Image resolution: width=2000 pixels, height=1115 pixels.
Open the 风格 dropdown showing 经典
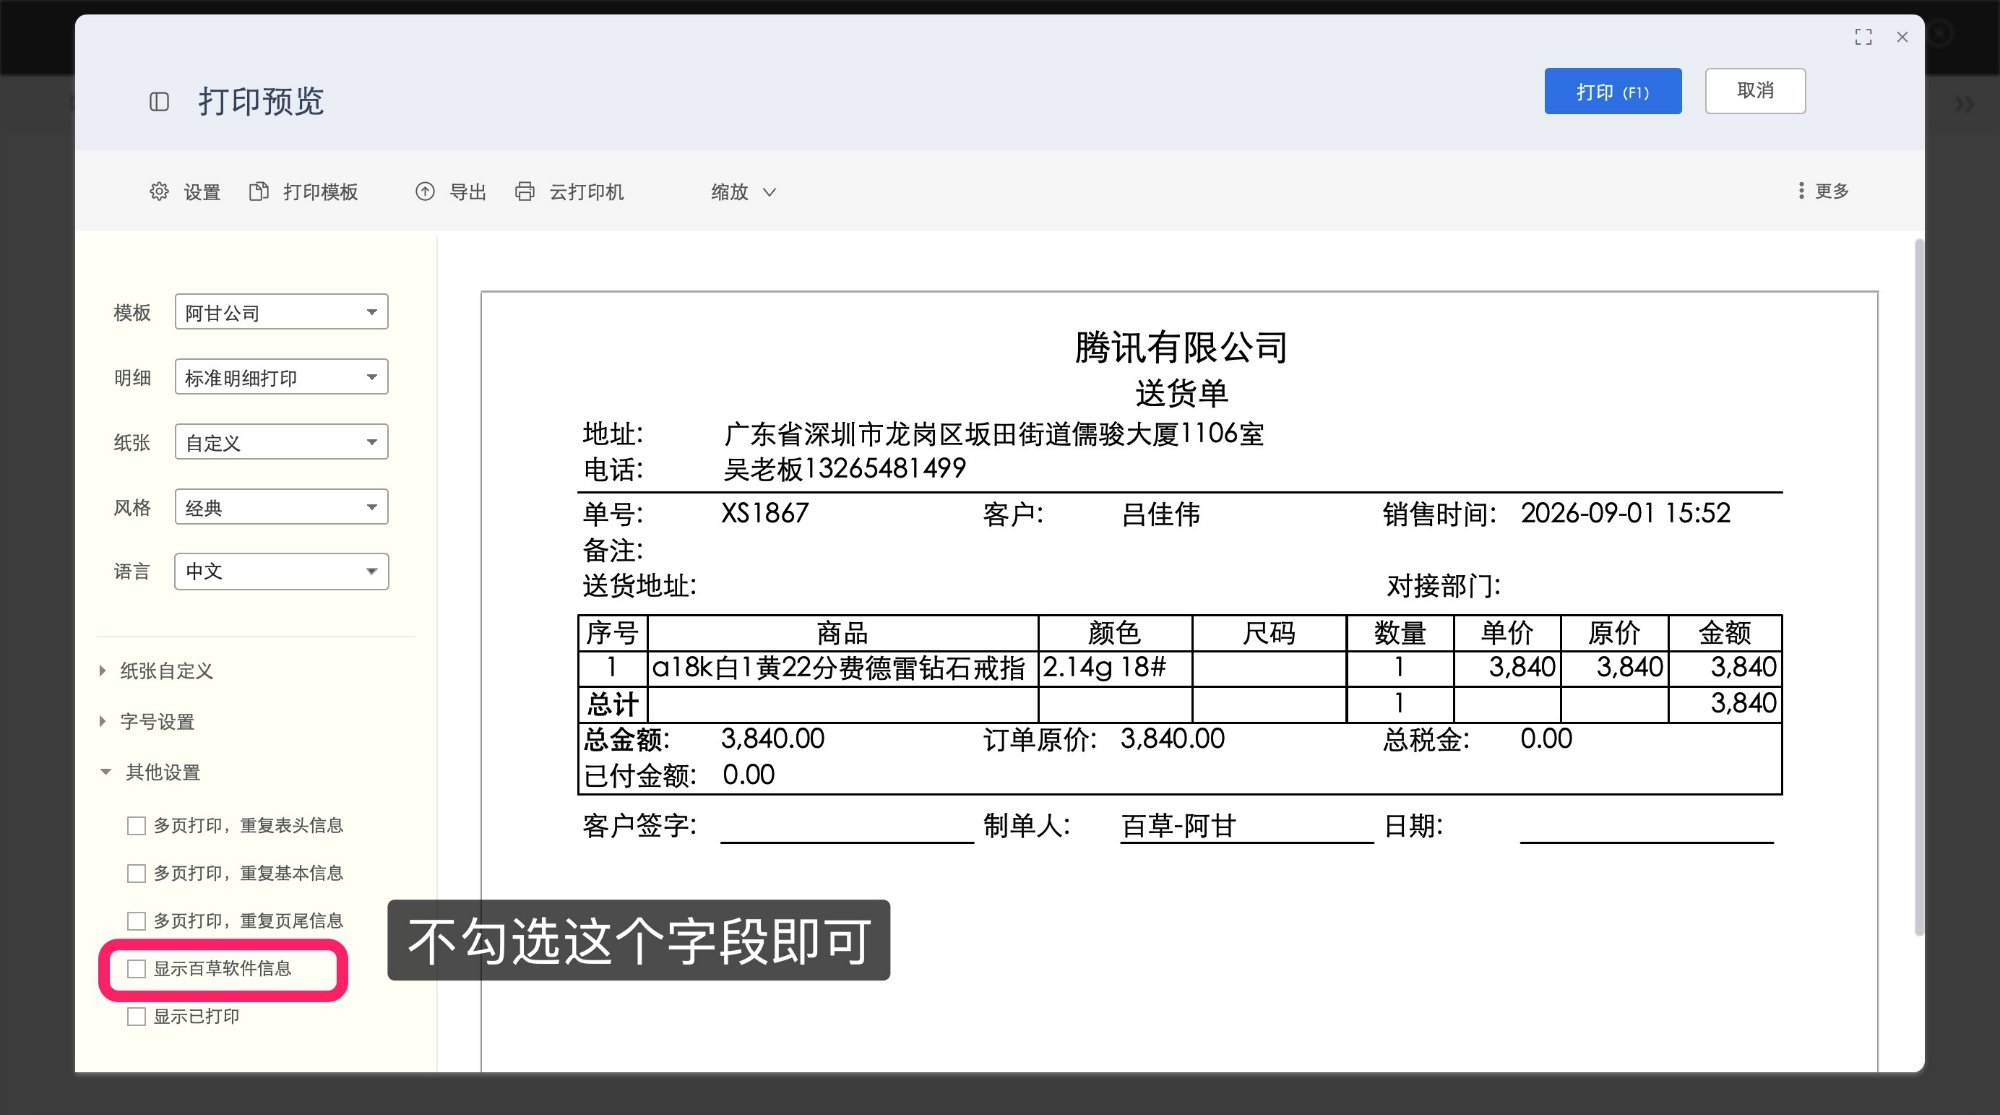pos(281,507)
